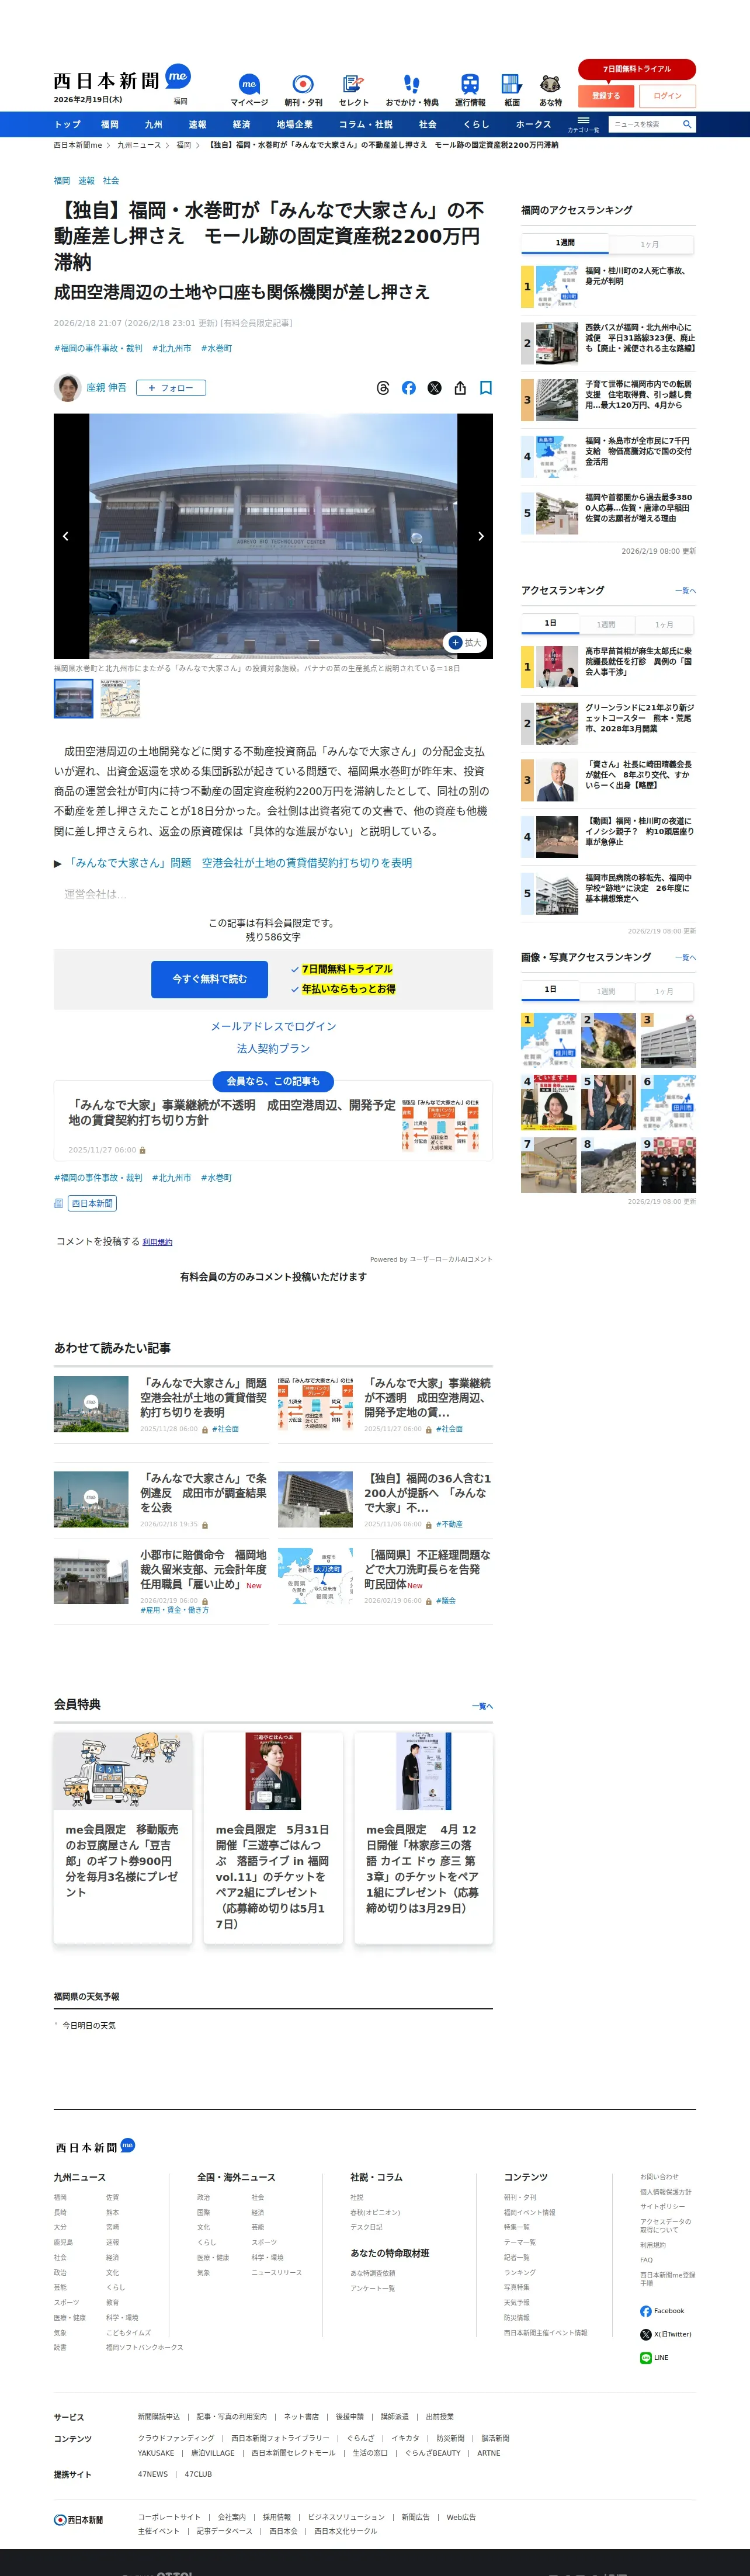This screenshot has width=750, height=2576.
Task: Open the あな特 raccoon icon
Action: [x=550, y=89]
